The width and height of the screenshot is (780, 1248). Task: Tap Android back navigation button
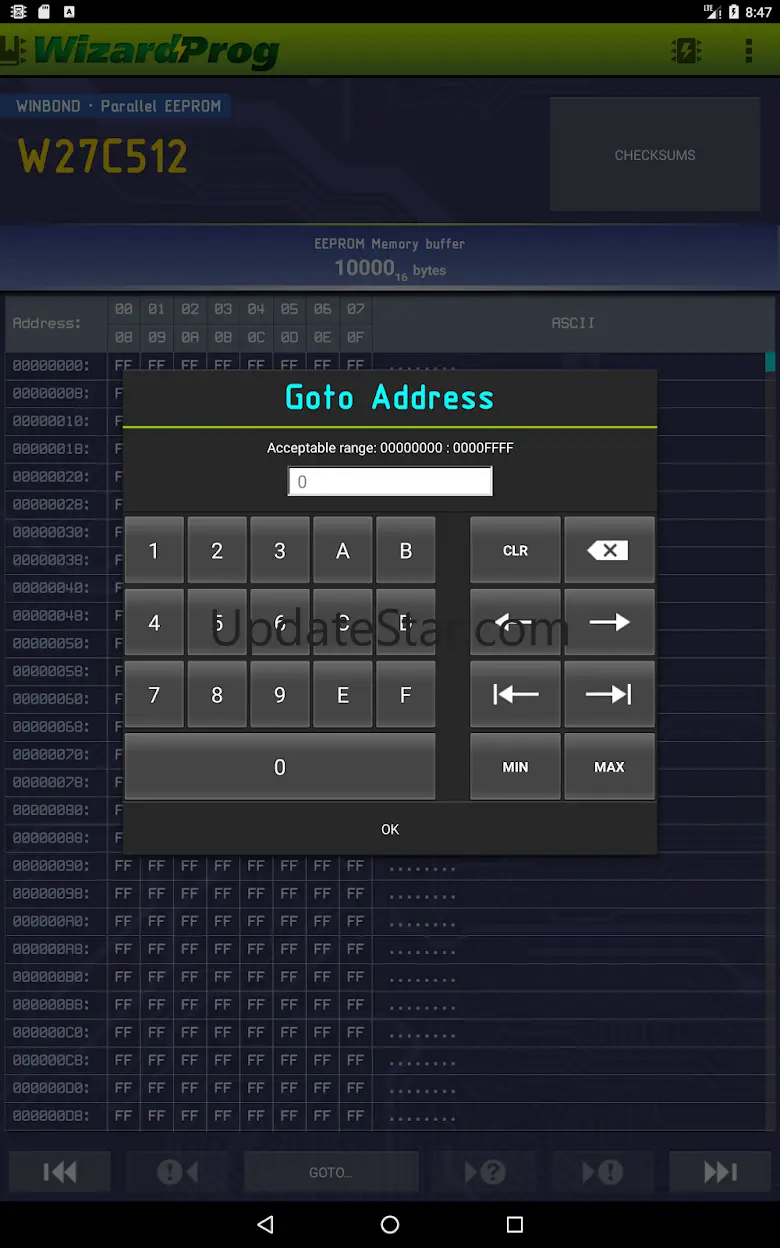tap(265, 1225)
